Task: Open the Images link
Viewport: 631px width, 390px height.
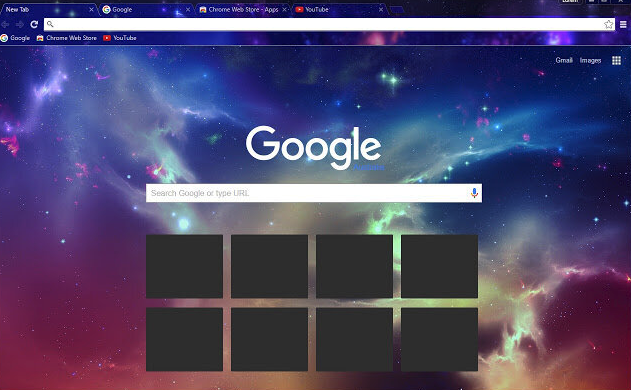Action: point(590,60)
